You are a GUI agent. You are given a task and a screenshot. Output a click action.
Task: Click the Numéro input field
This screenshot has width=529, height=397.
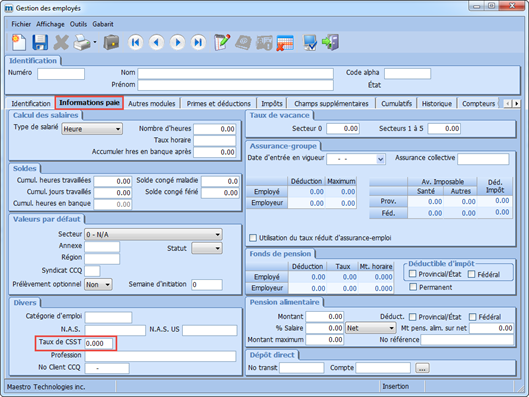[x=61, y=74]
